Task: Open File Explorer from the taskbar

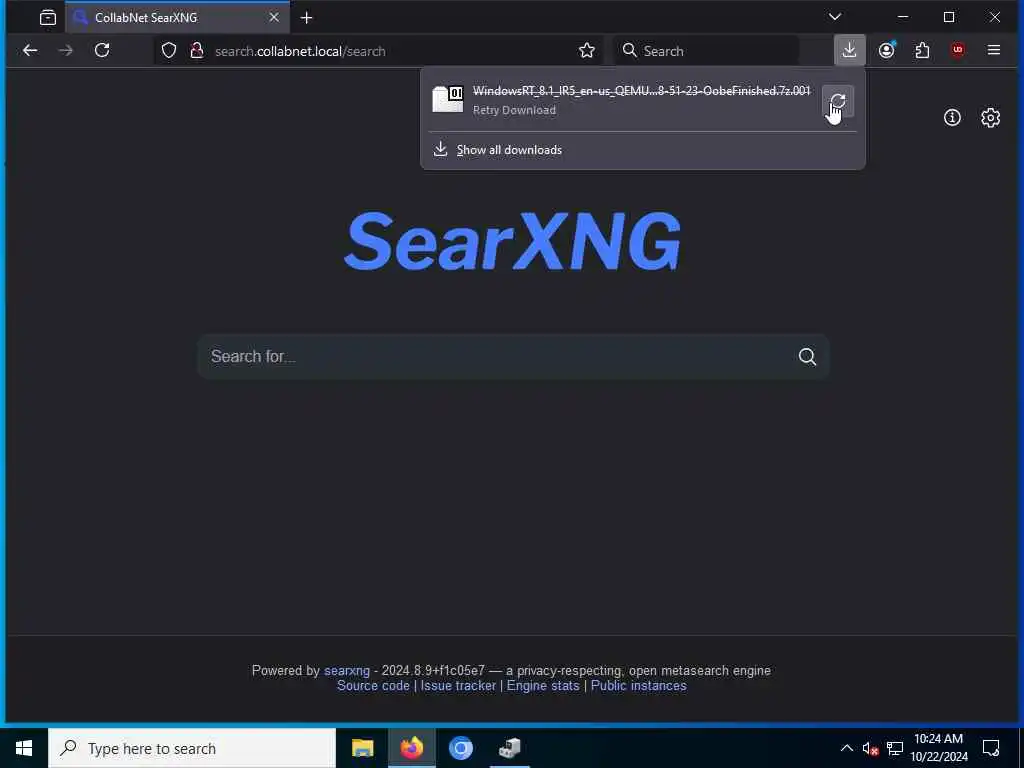Action: click(362, 748)
